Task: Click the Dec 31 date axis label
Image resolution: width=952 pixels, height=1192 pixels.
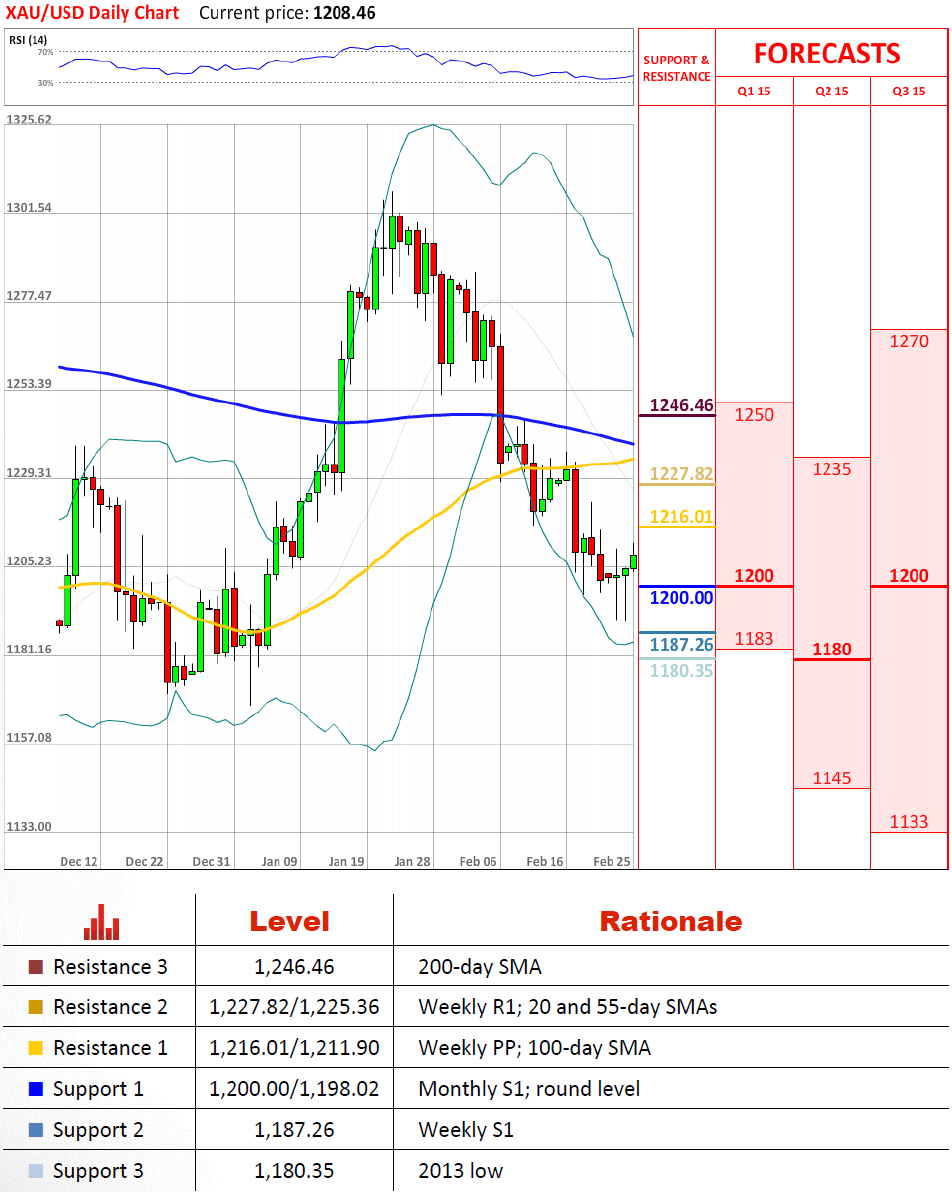Action: 211,862
